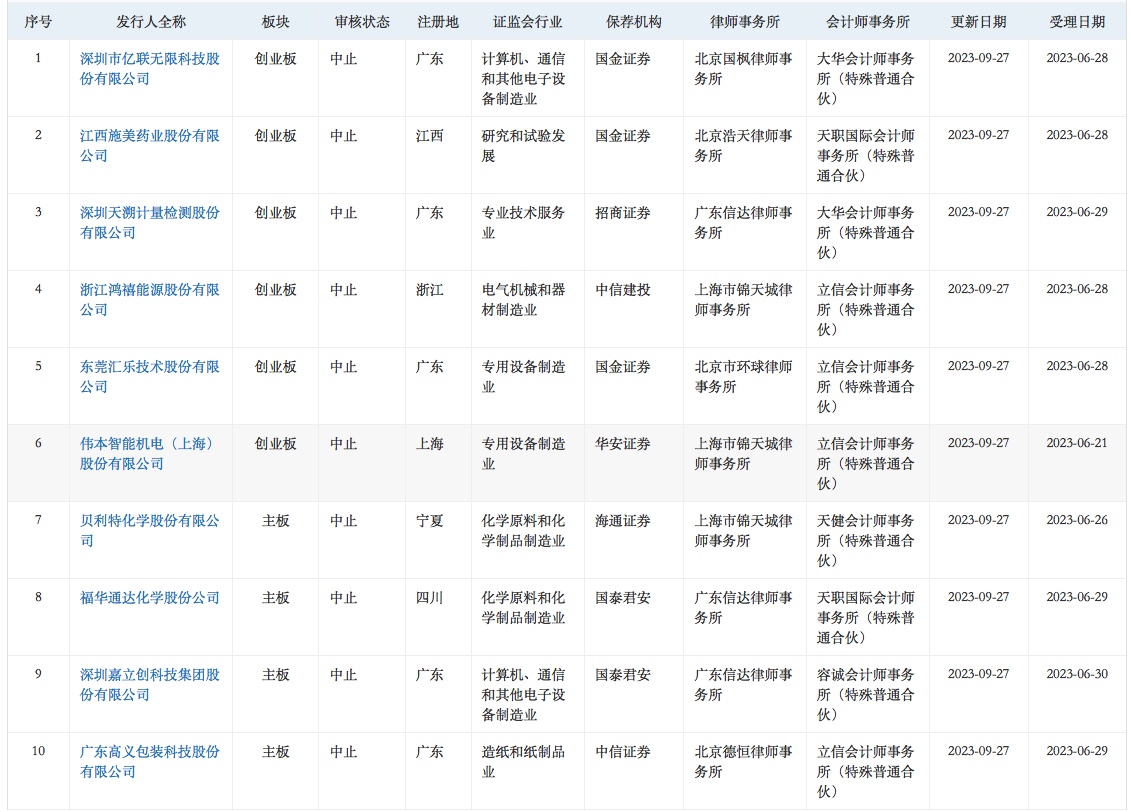Screen dimensions: 1131x812
Task: Click the 注册地 column header
Action: click(x=438, y=22)
